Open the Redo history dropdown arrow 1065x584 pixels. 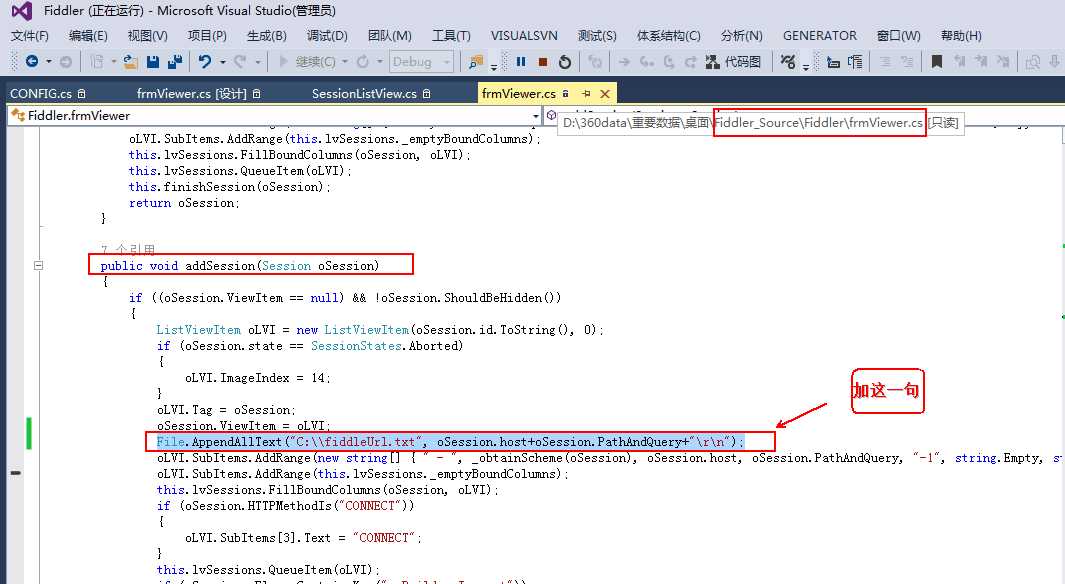pos(257,62)
